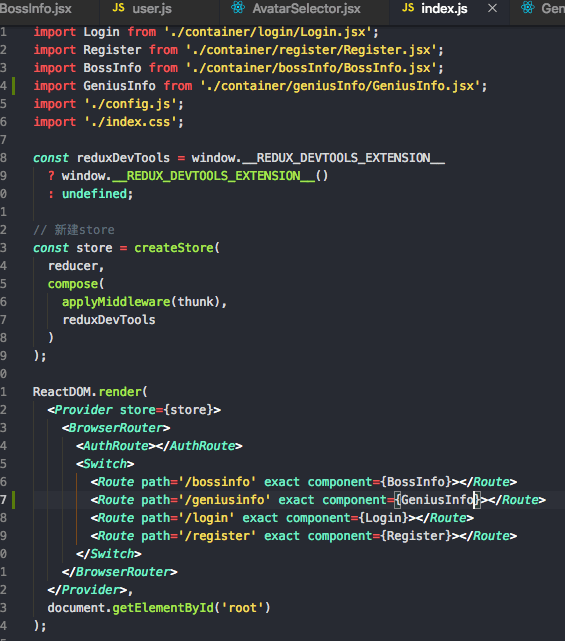
Task: Click reduxDevTools argument inside compose
Action: click(x=109, y=320)
